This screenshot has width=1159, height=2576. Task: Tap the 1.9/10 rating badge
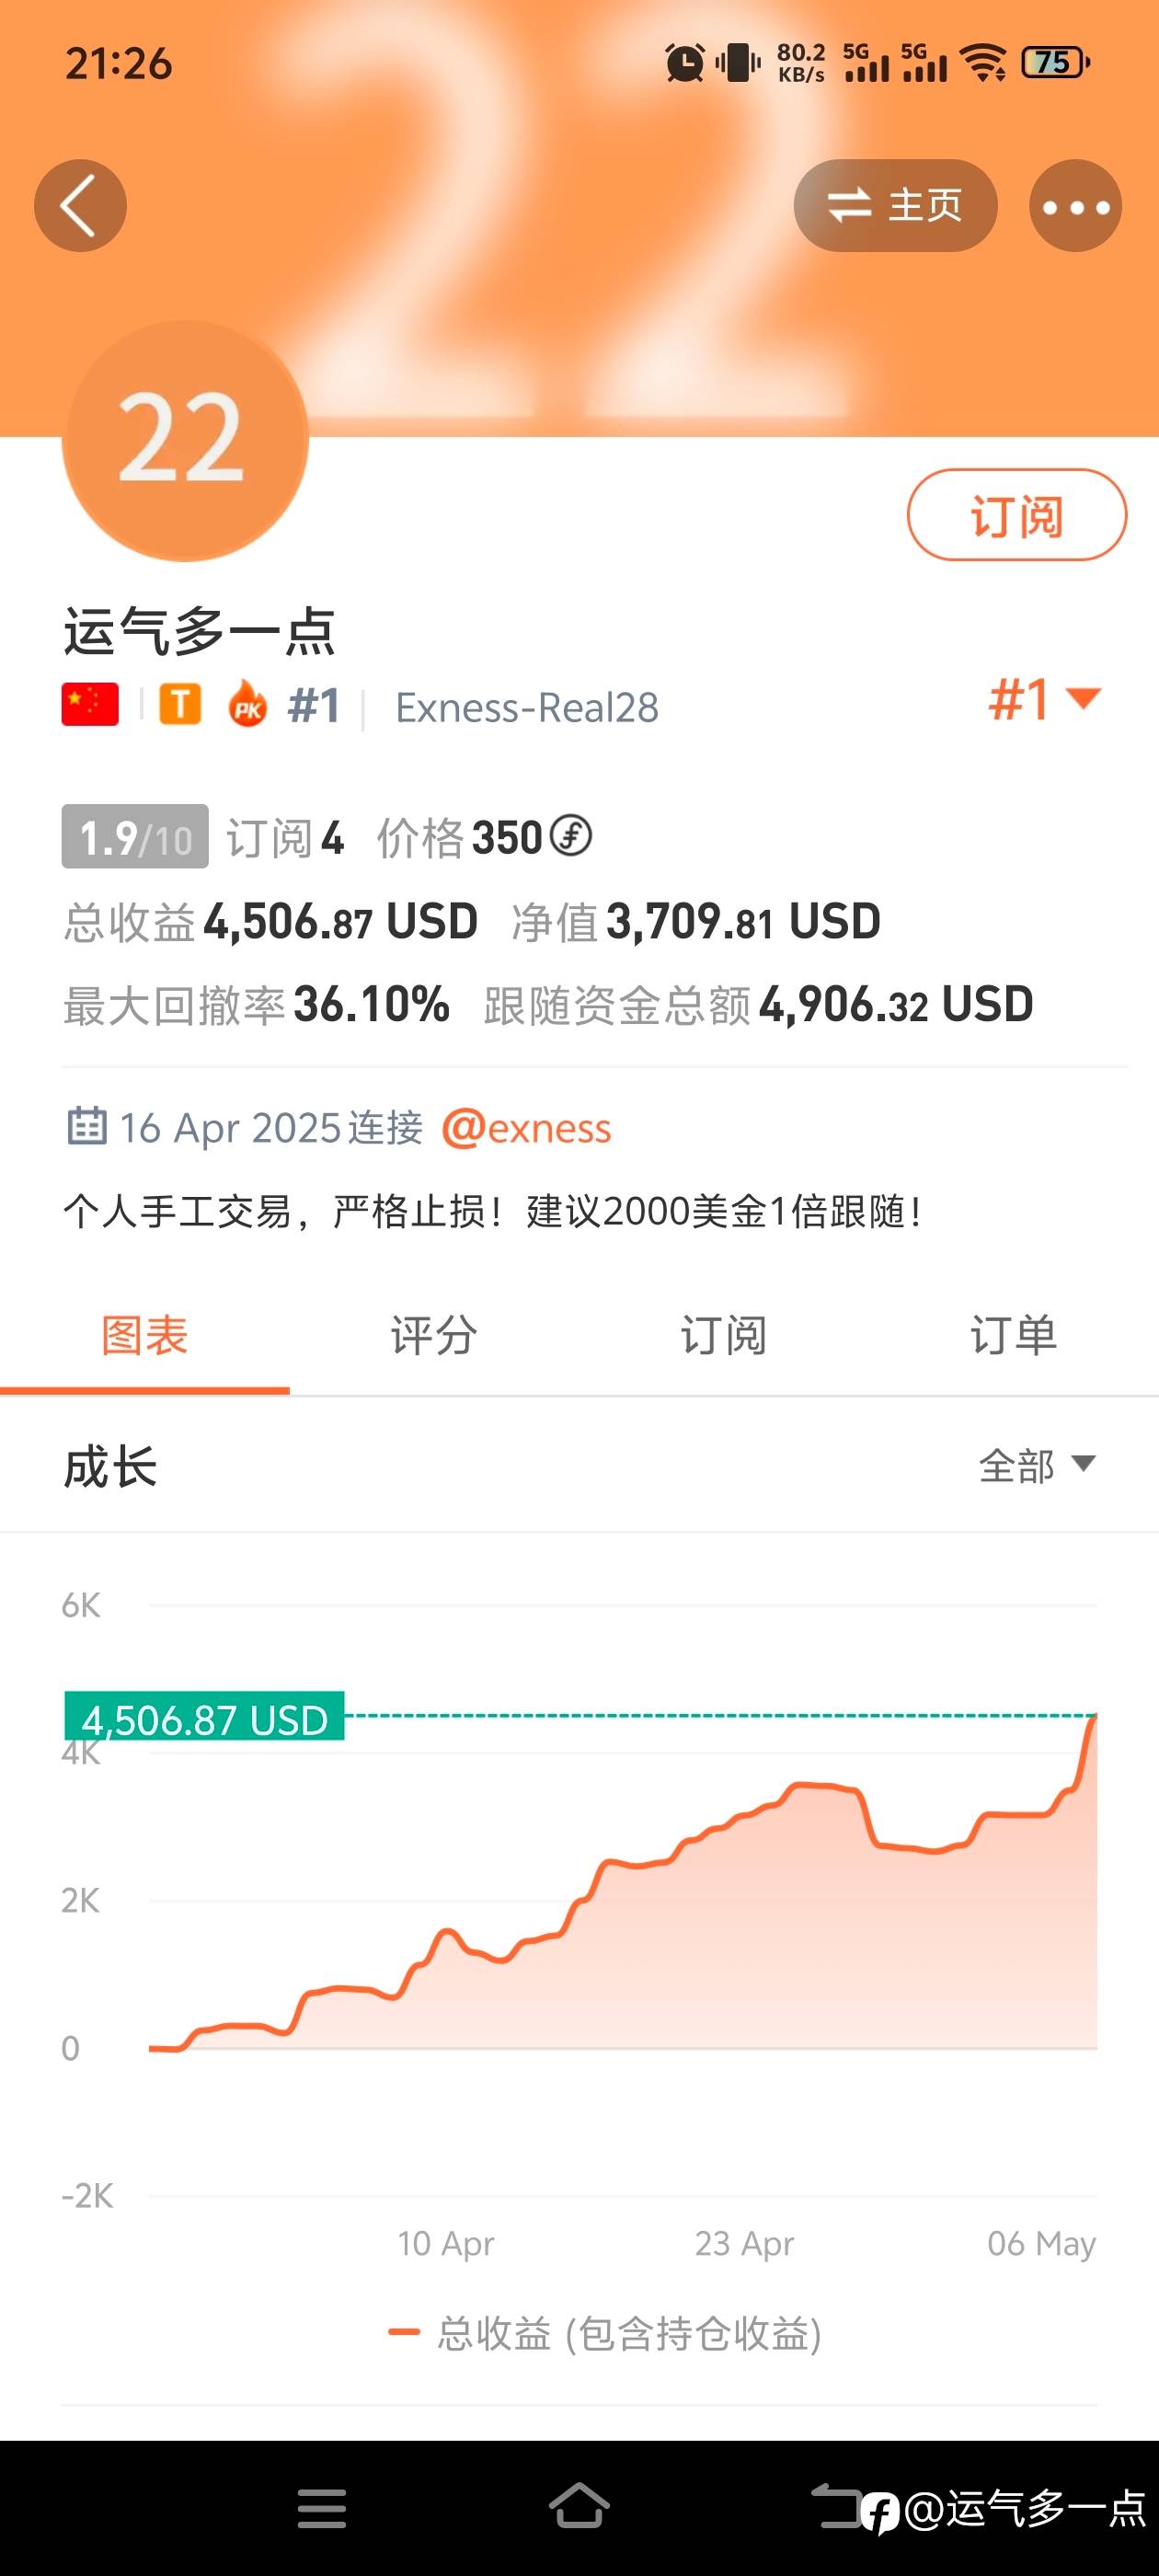click(135, 837)
